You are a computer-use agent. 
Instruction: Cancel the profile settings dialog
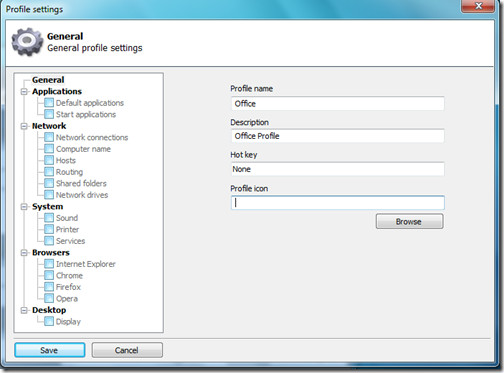pyautogui.click(x=127, y=350)
